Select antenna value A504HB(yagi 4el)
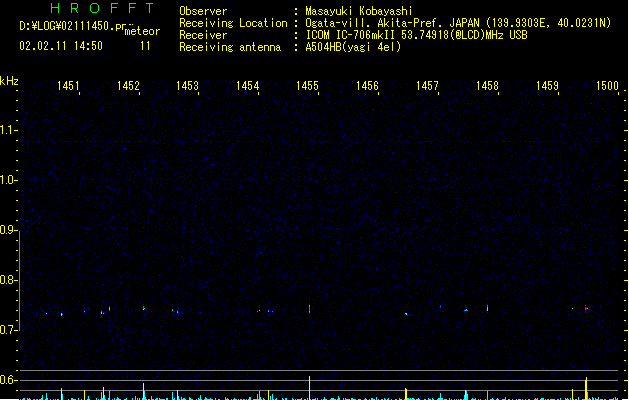This screenshot has height=400, width=629. pyautogui.click(x=353, y=47)
